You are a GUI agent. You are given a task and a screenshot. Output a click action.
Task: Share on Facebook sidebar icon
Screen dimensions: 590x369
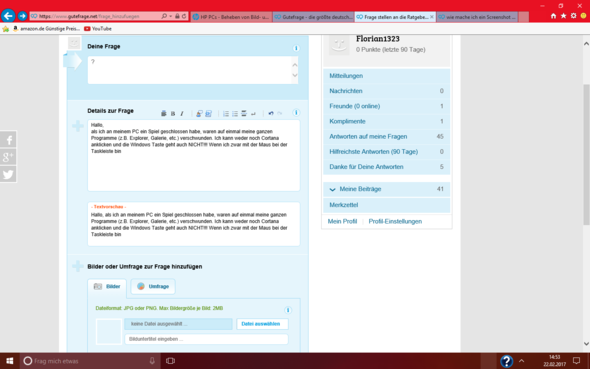click(x=8, y=140)
